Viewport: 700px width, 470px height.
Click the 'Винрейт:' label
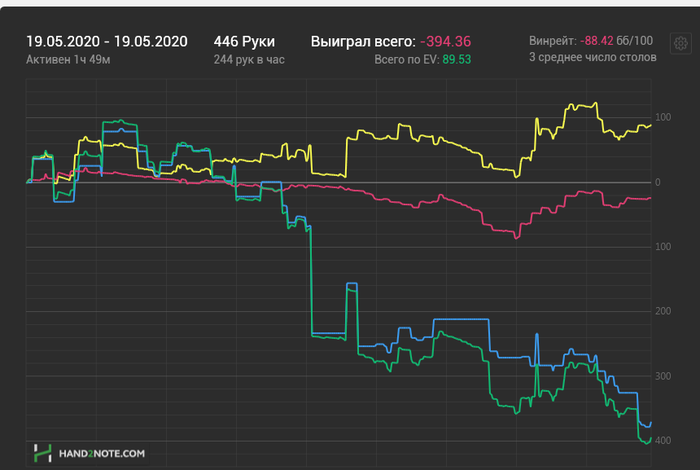point(553,41)
